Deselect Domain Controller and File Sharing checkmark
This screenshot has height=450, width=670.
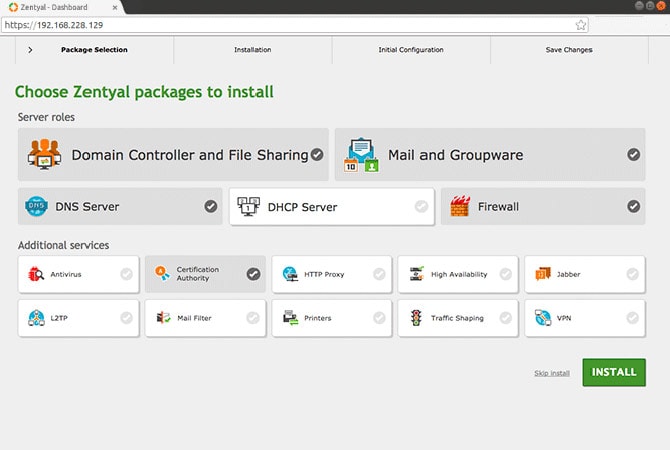[x=317, y=154]
